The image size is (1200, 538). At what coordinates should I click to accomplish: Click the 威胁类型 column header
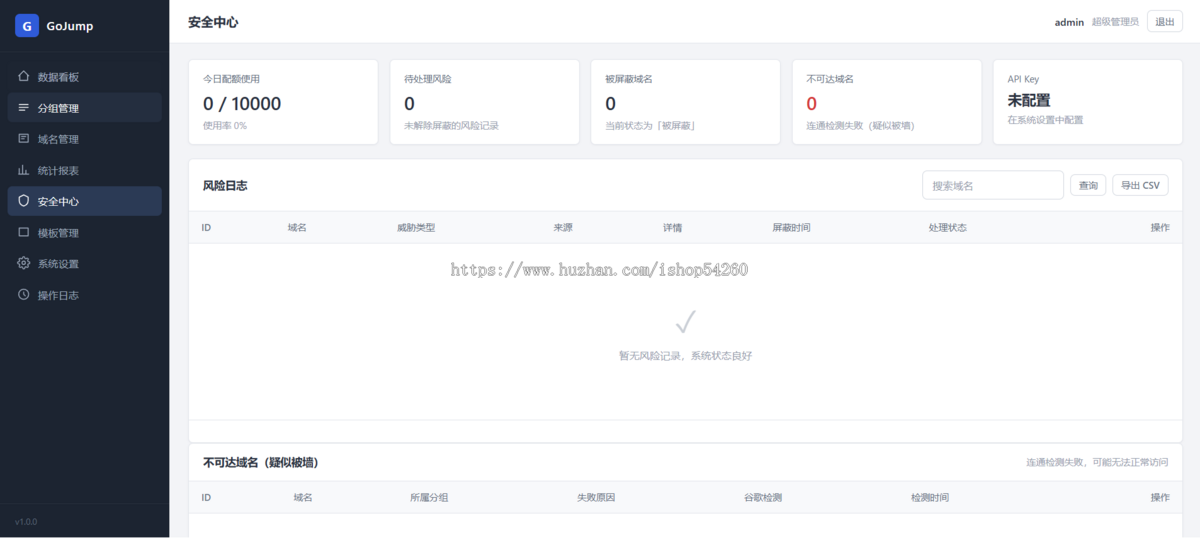tap(416, 228)
